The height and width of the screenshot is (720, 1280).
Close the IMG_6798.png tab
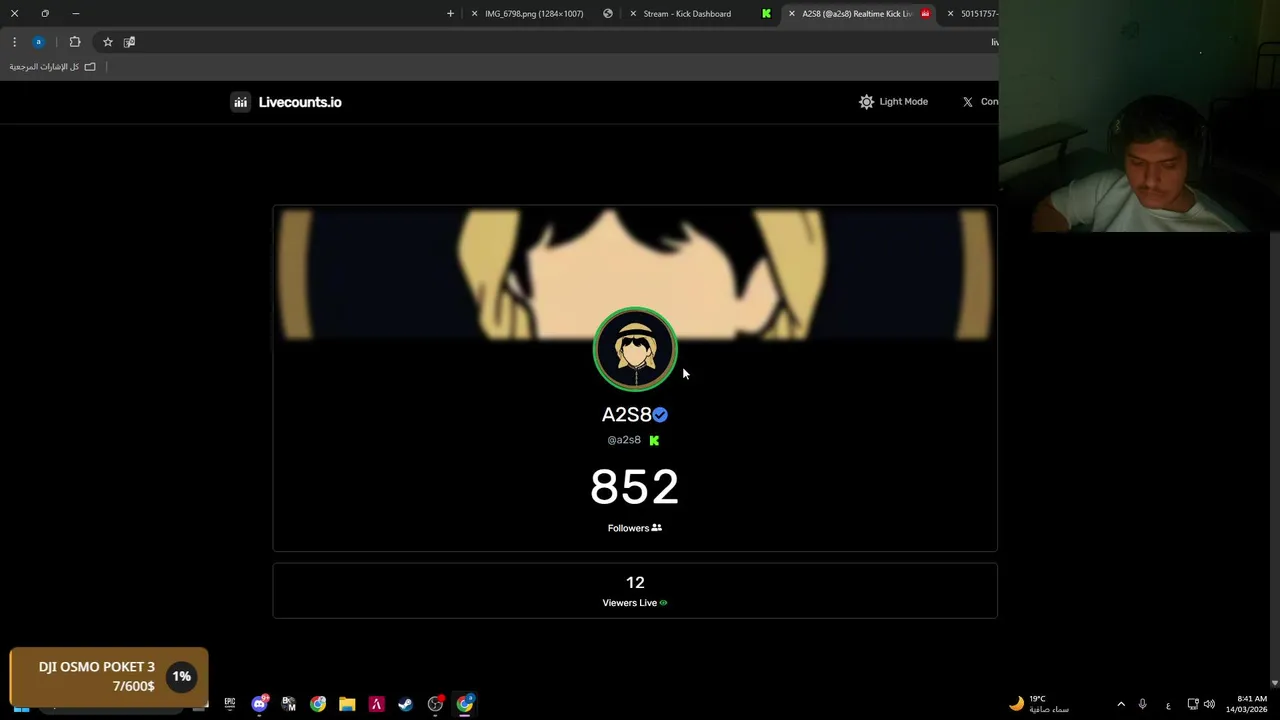tap(474, 14)
